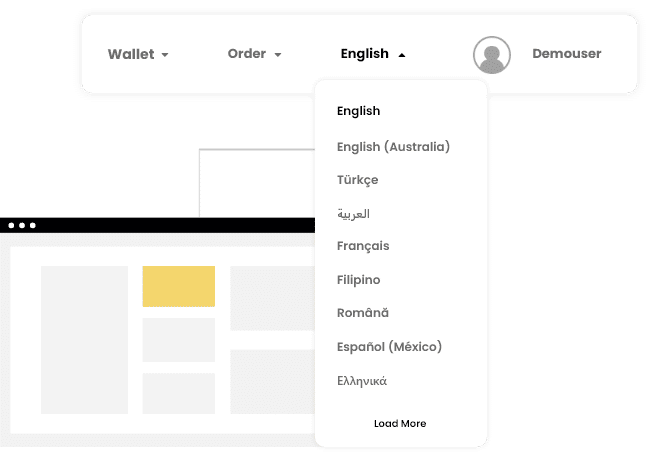The image size is (652, 455).
Task: Expand the Wallet dropdown arrow
Action: click(165, 55)
